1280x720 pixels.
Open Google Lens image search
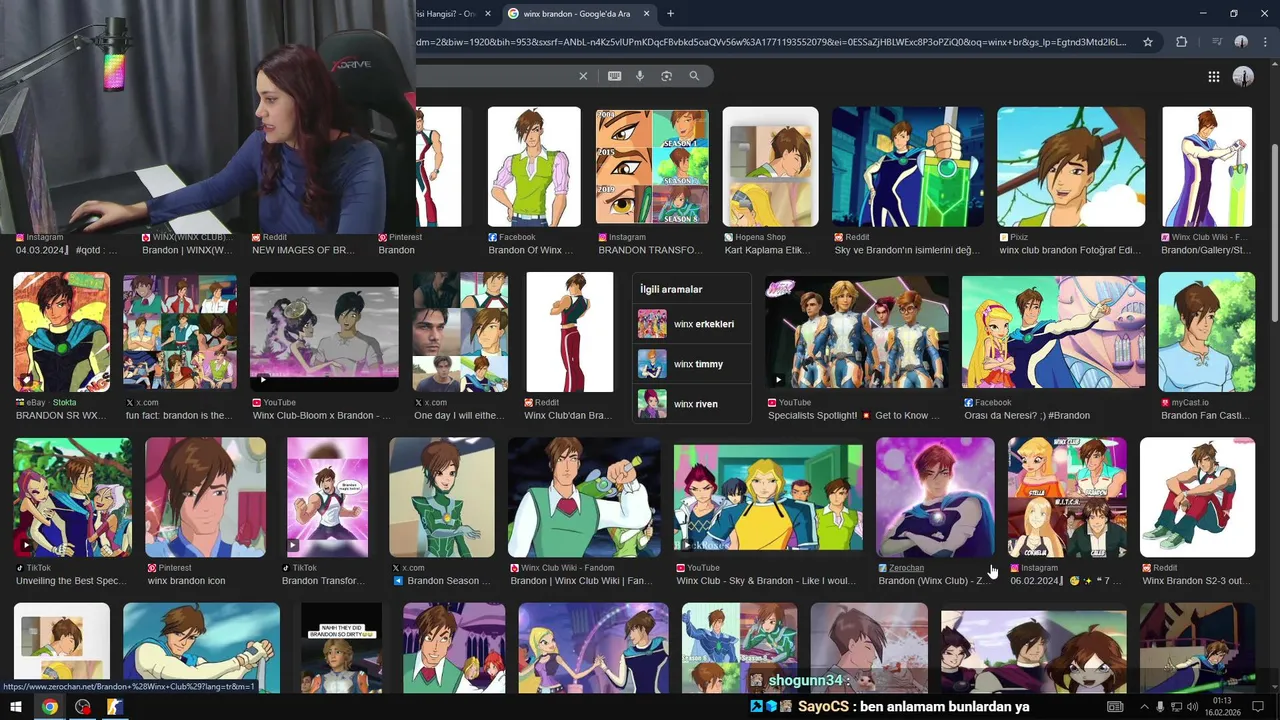(666, 76)
